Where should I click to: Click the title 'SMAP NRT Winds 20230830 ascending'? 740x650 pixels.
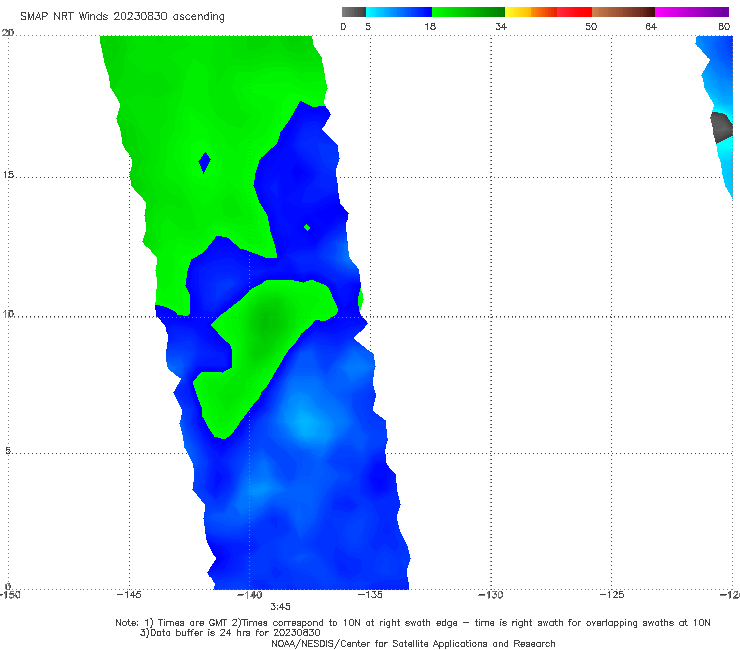[122, 16]
